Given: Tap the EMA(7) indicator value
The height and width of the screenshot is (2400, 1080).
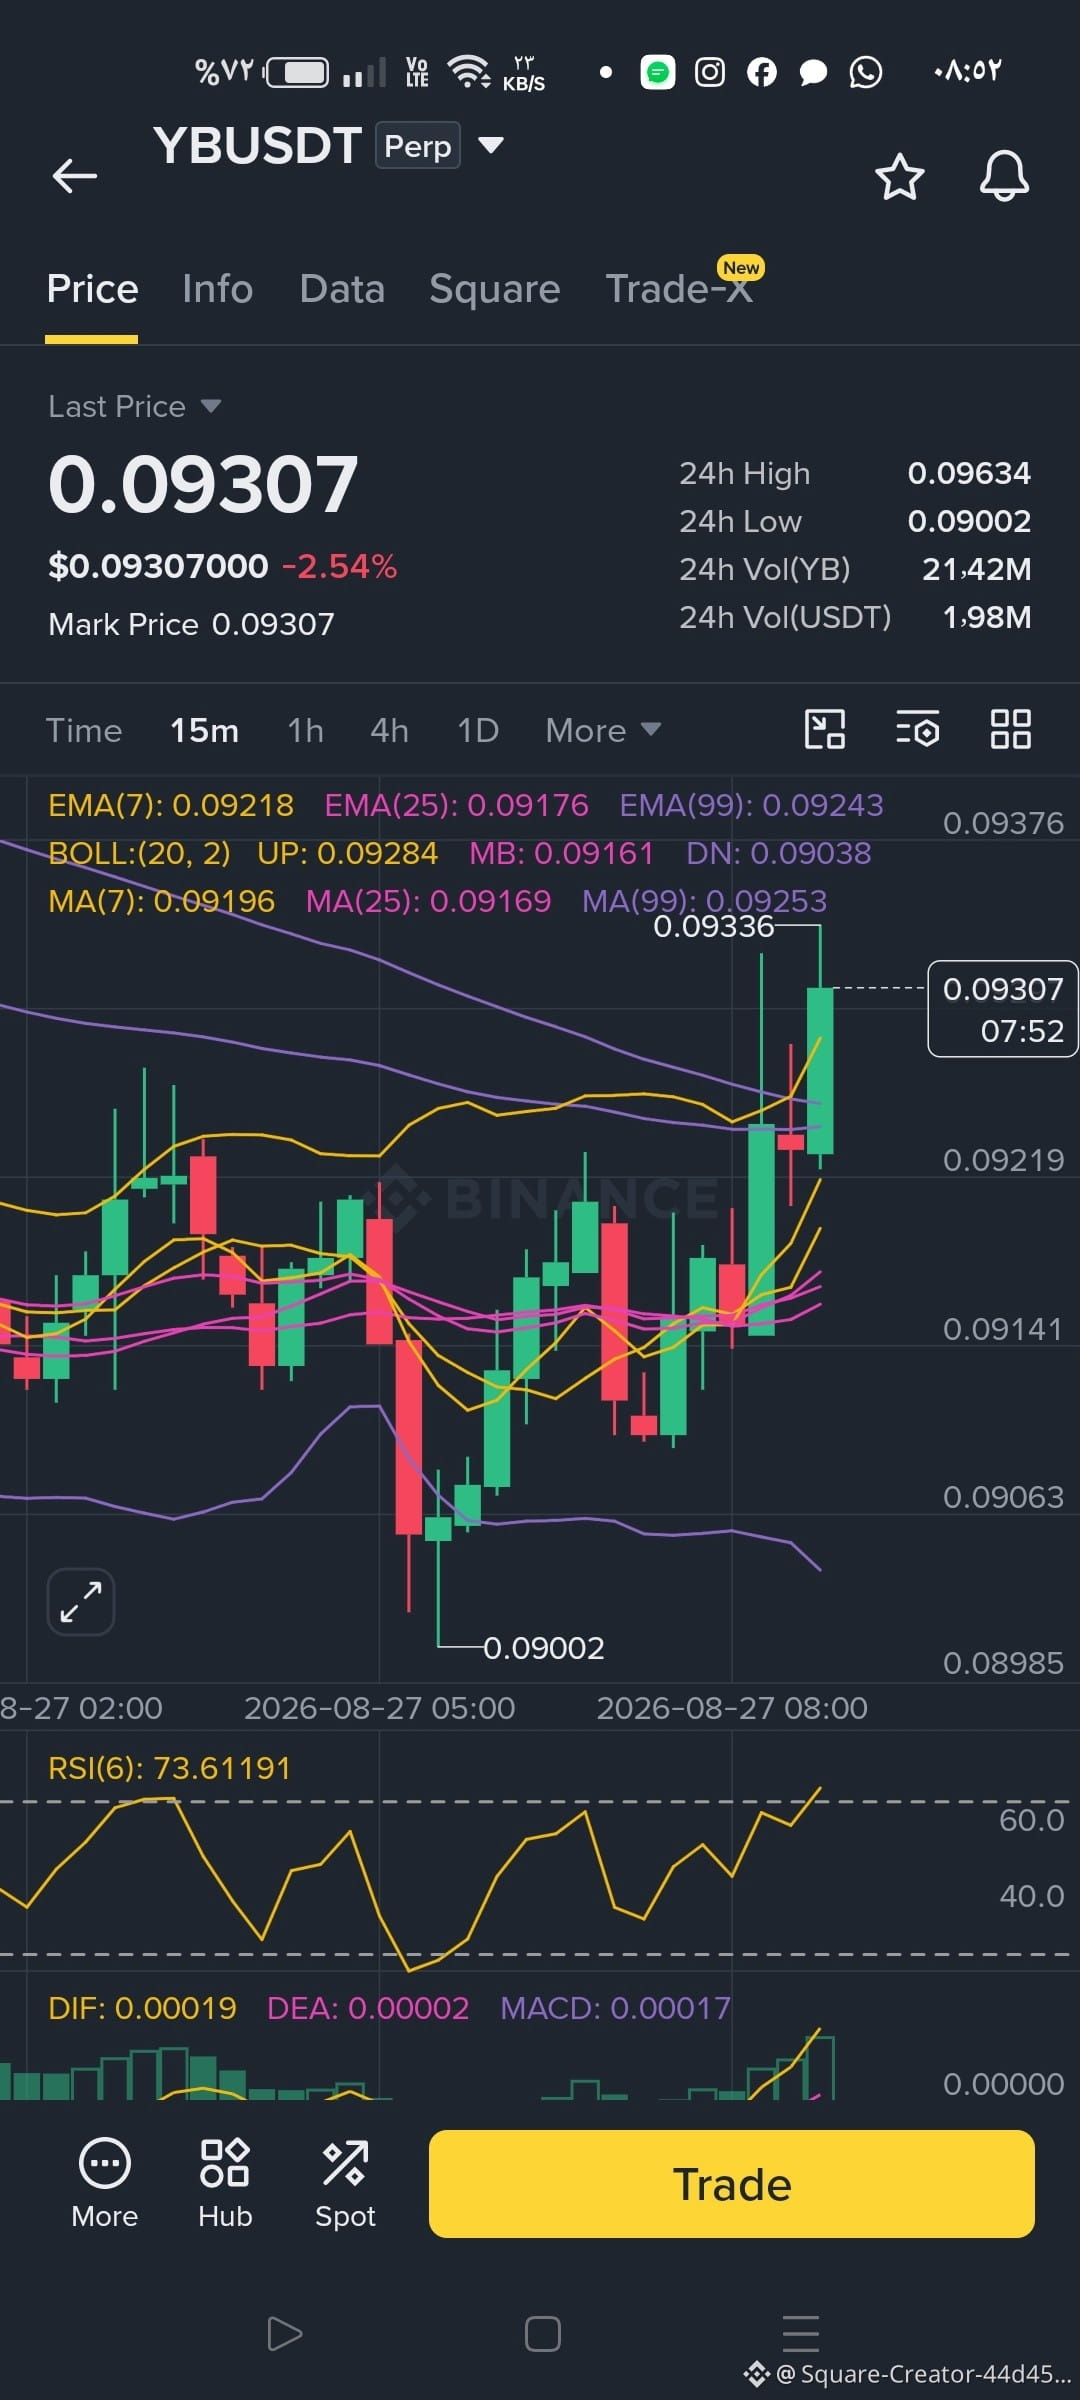Looking at the screenshot, I should pos(171,805).
